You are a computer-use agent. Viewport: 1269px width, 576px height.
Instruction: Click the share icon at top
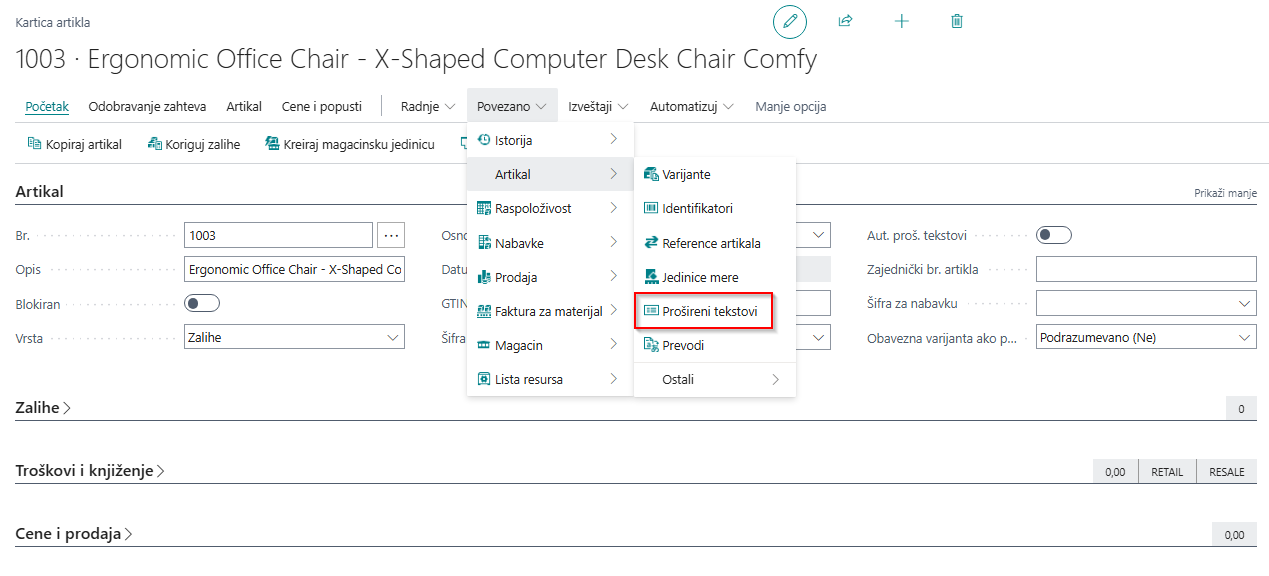pos(845,21)
